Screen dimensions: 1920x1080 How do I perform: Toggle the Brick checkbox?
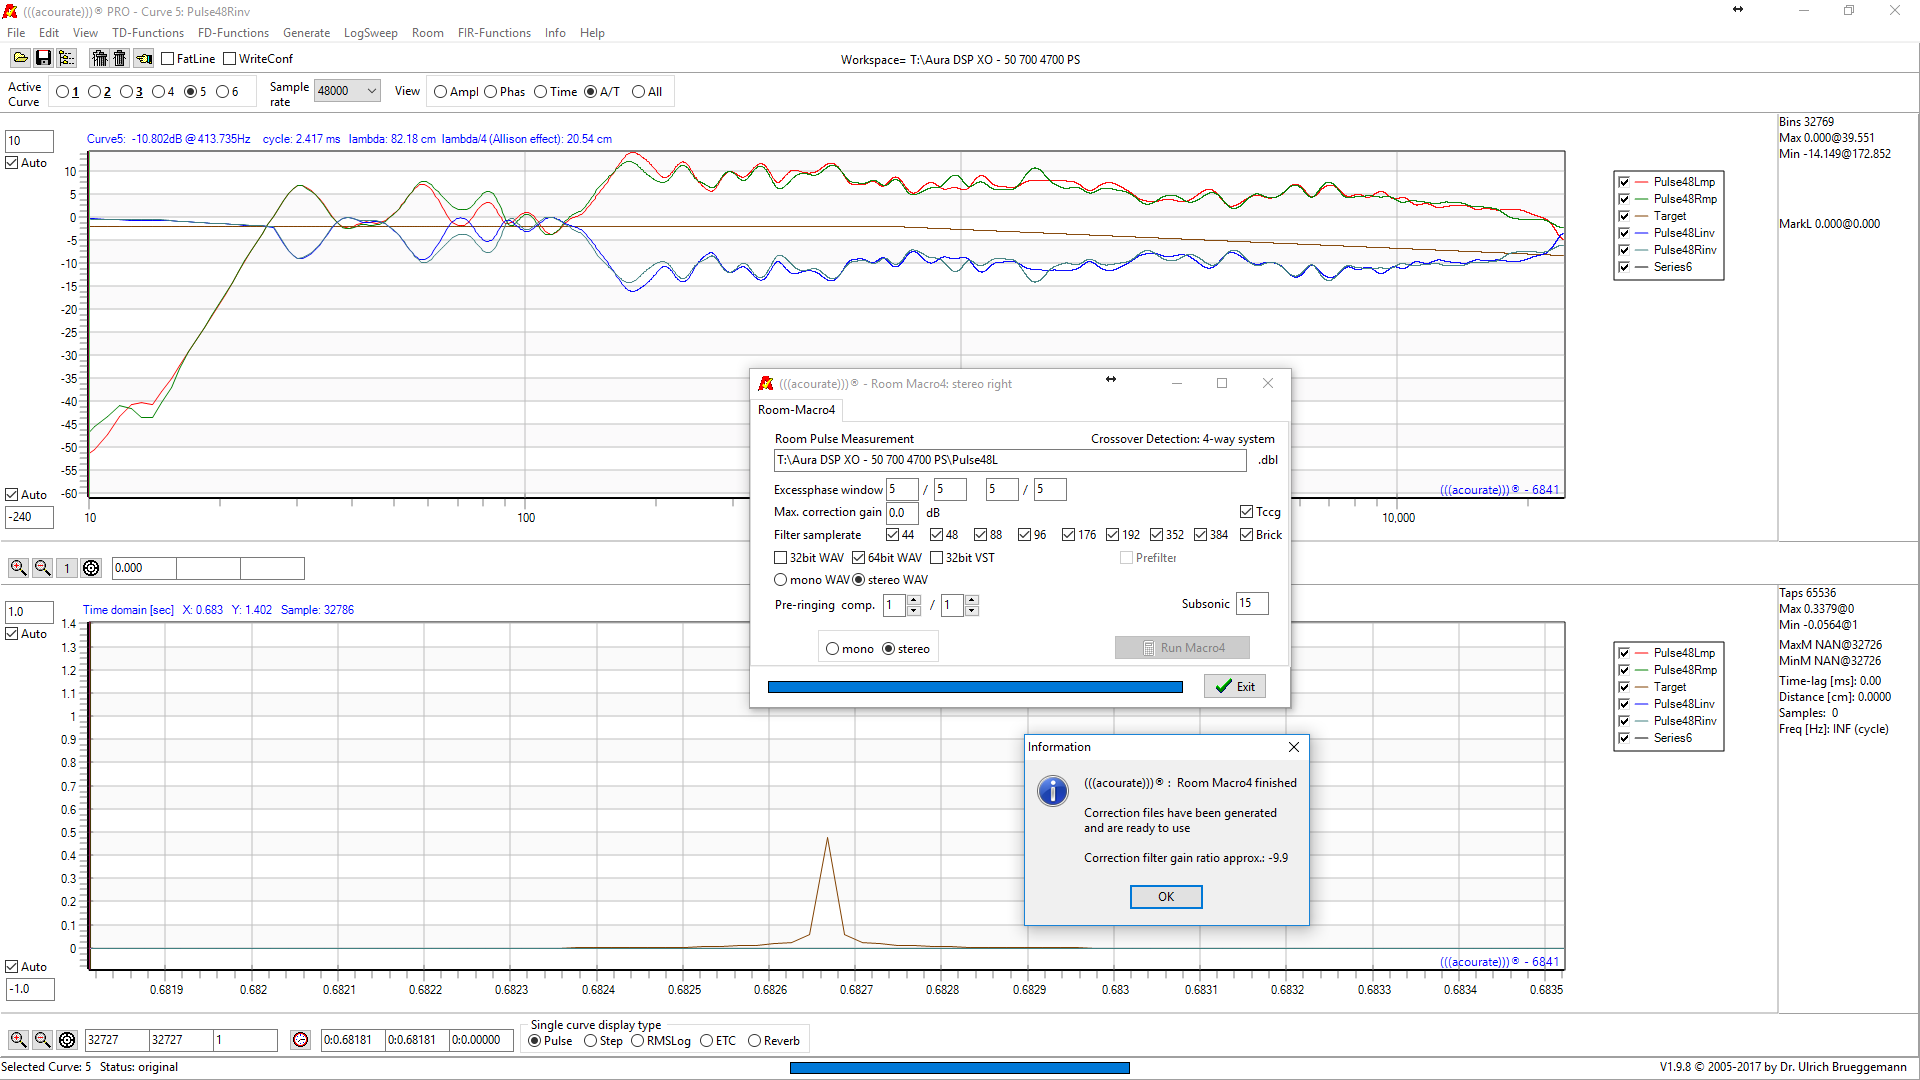[1246, 535]
